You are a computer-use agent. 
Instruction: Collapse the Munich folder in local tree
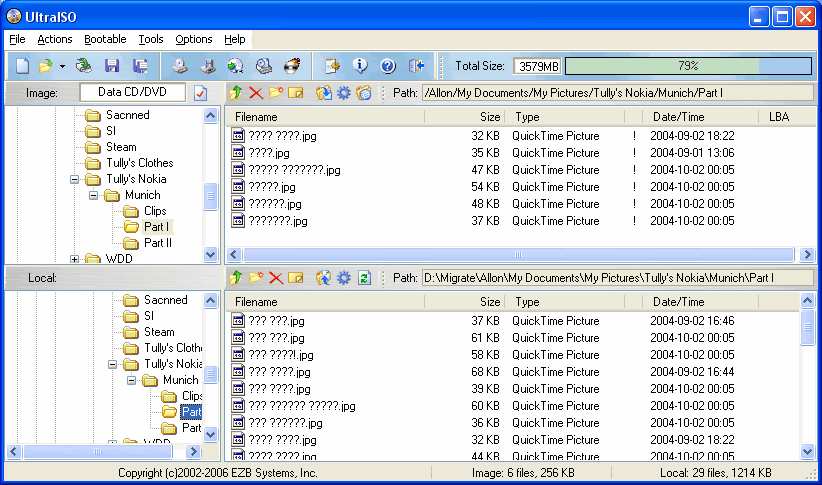(130, 380)
